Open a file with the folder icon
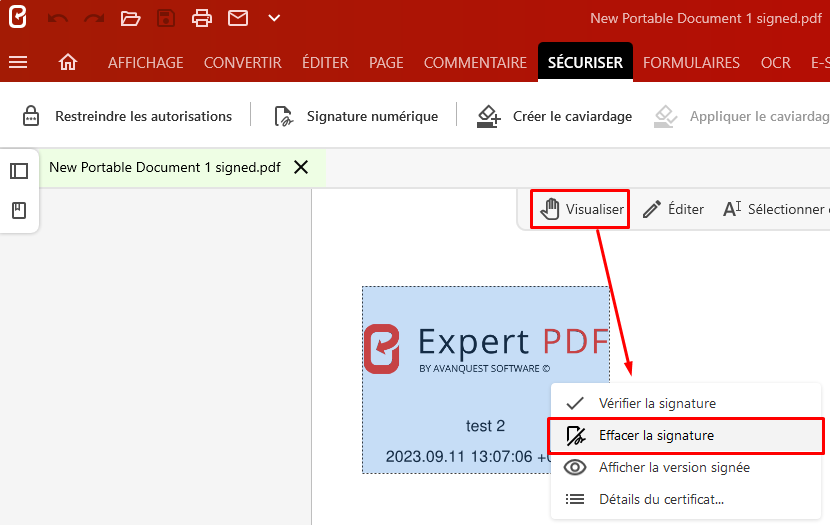 (x=130, y=19)
